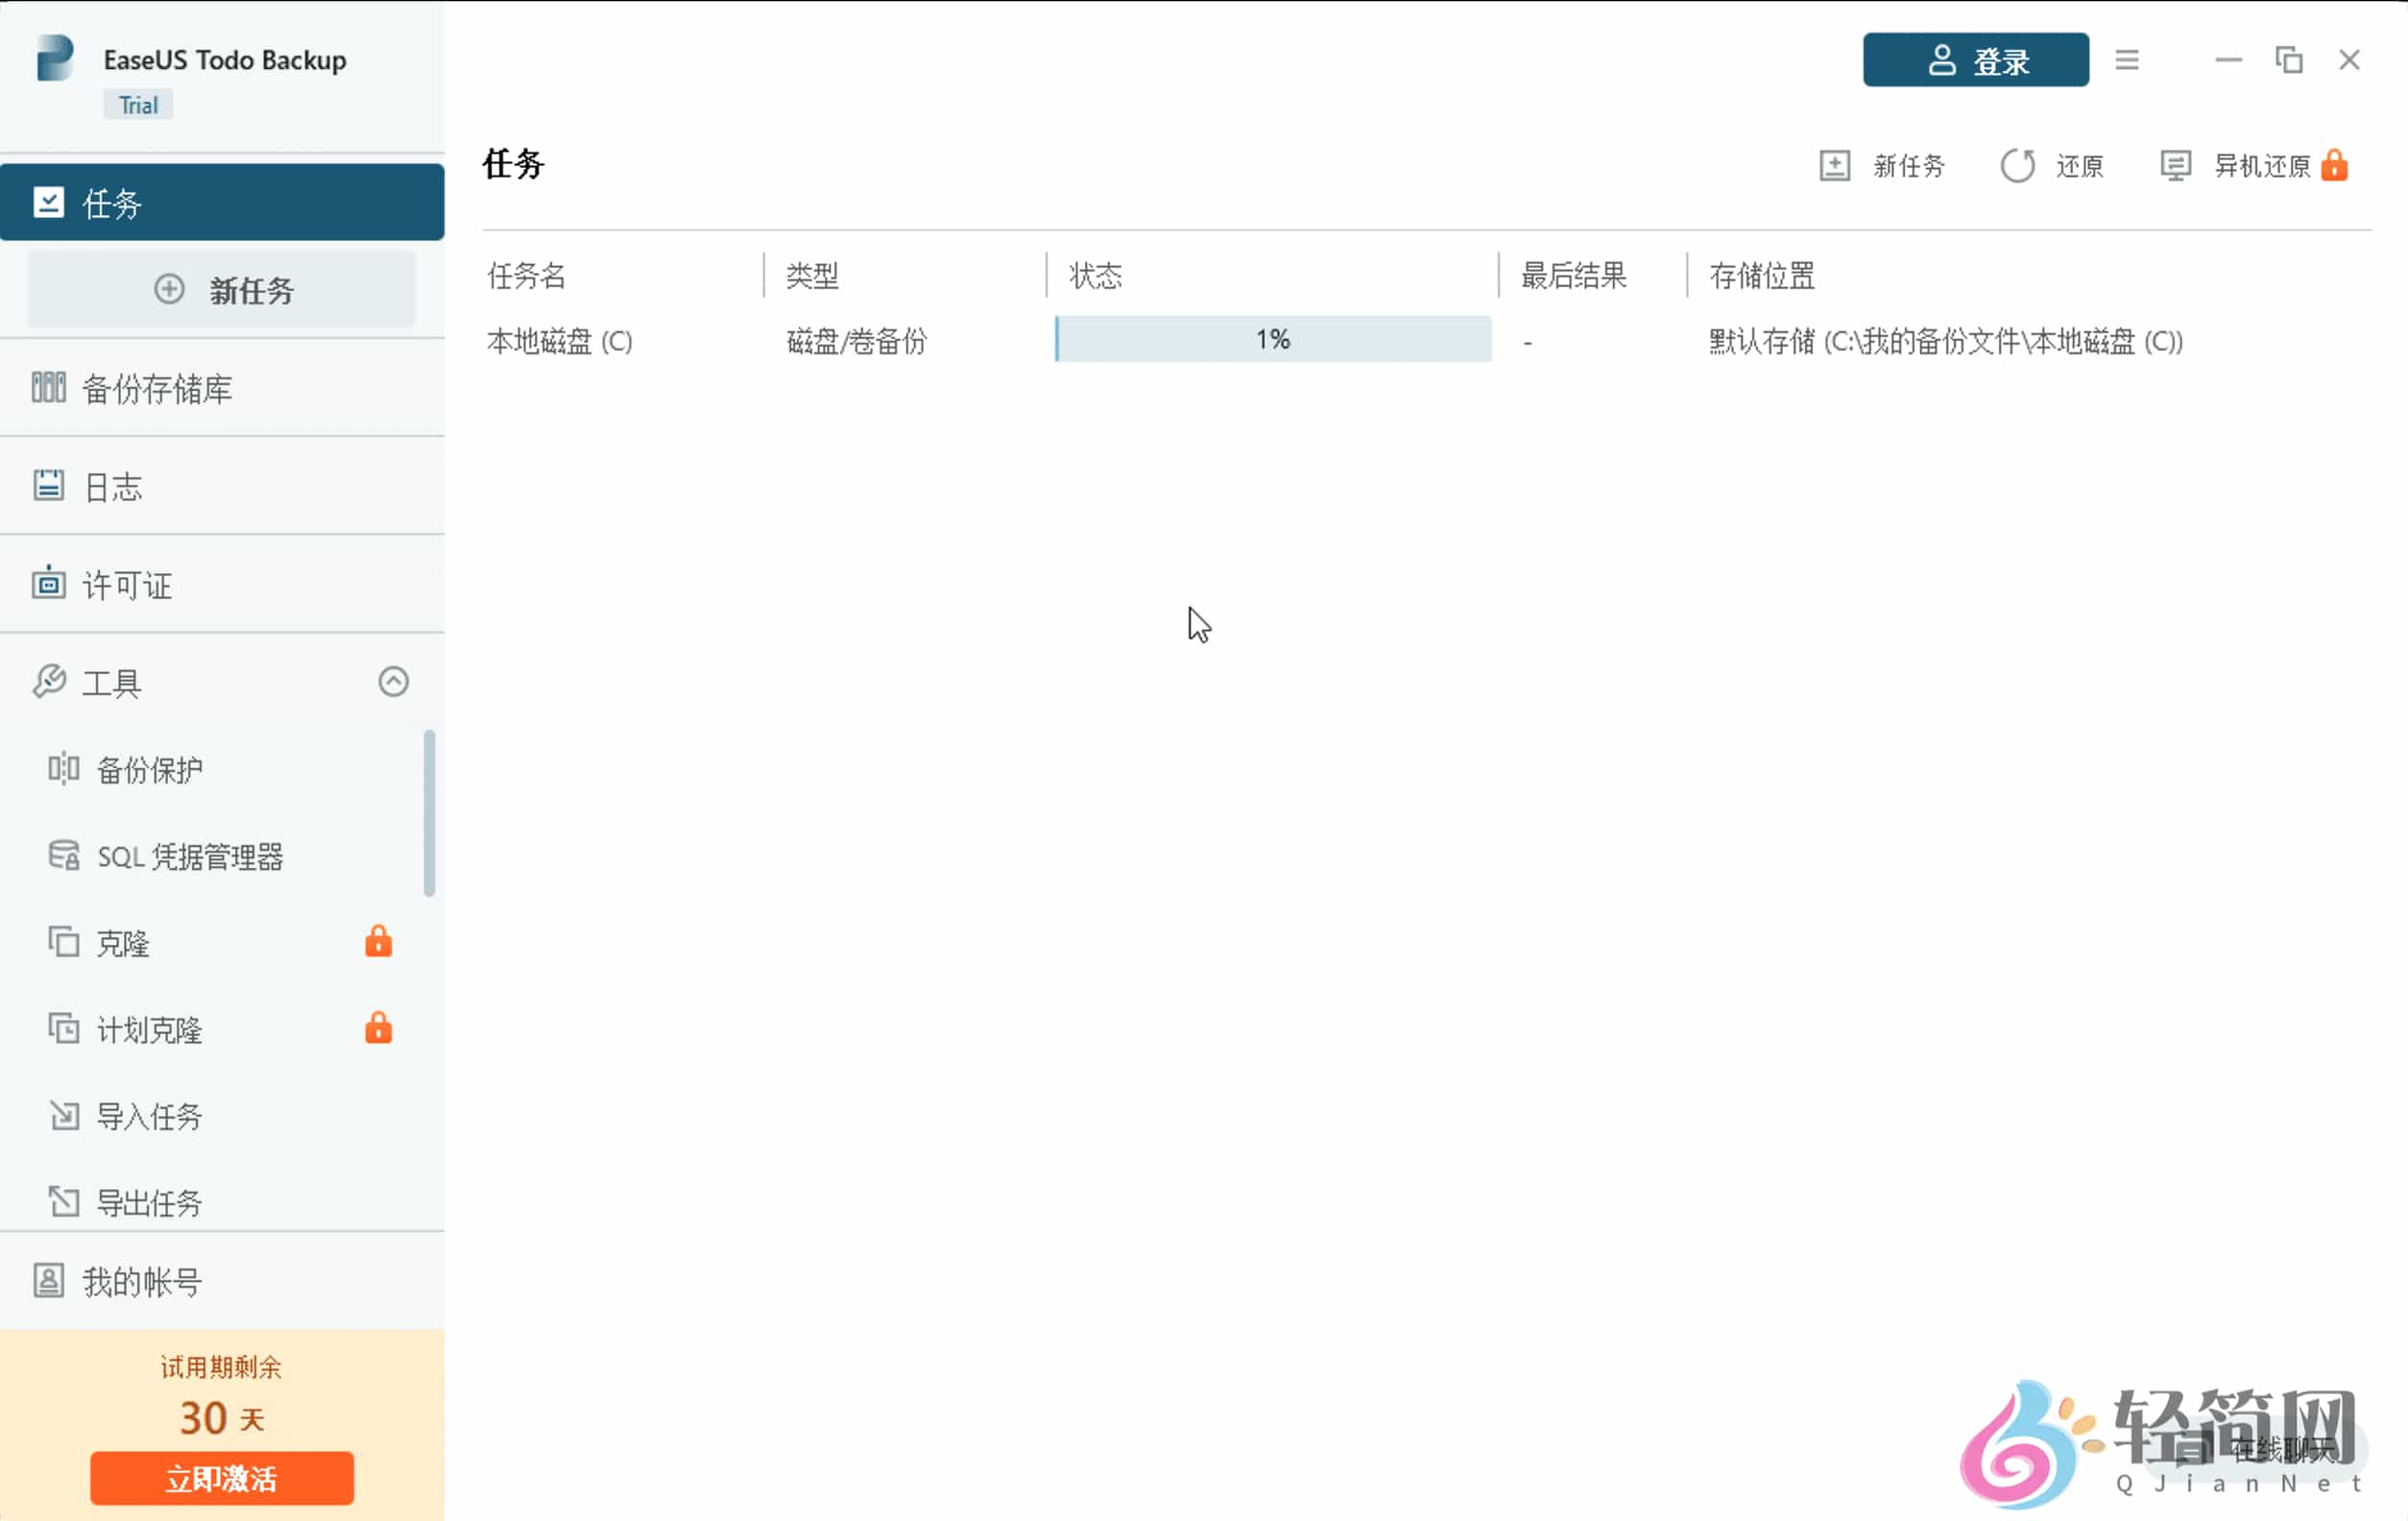
Task: Click the 30 天 days remaining text
Action: click(x=221, y=1418)
